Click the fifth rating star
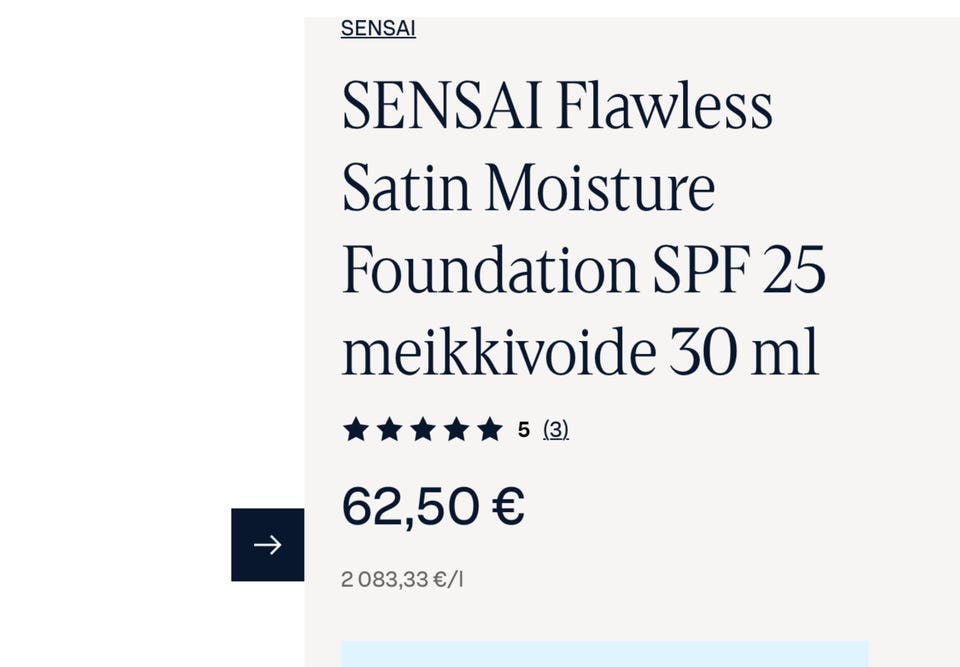The width and height of the screenshot is (960, 667). coord(489,429)
